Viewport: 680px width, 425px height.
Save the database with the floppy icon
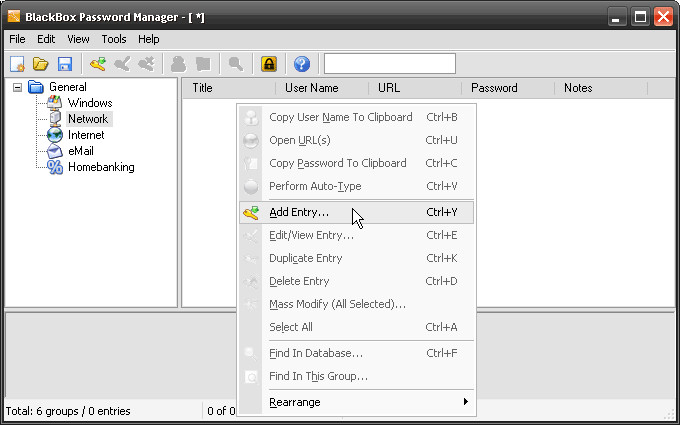click(64, 64)
